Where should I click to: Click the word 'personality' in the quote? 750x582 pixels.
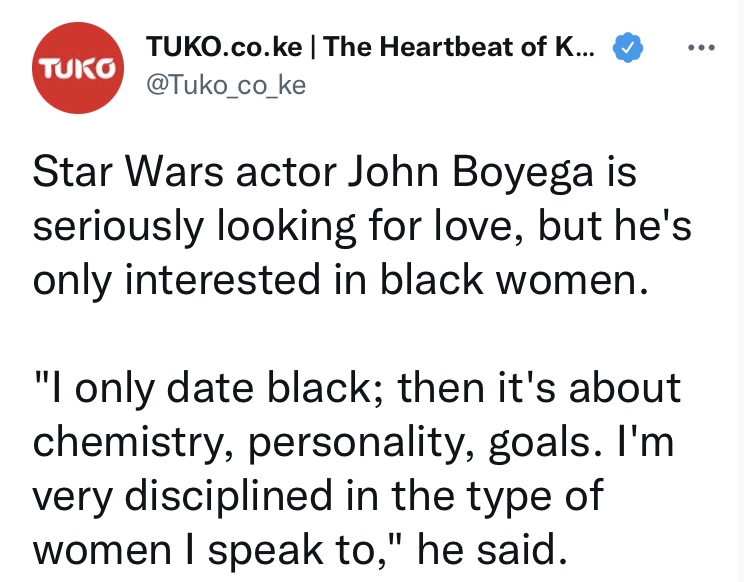pos(356,443)
